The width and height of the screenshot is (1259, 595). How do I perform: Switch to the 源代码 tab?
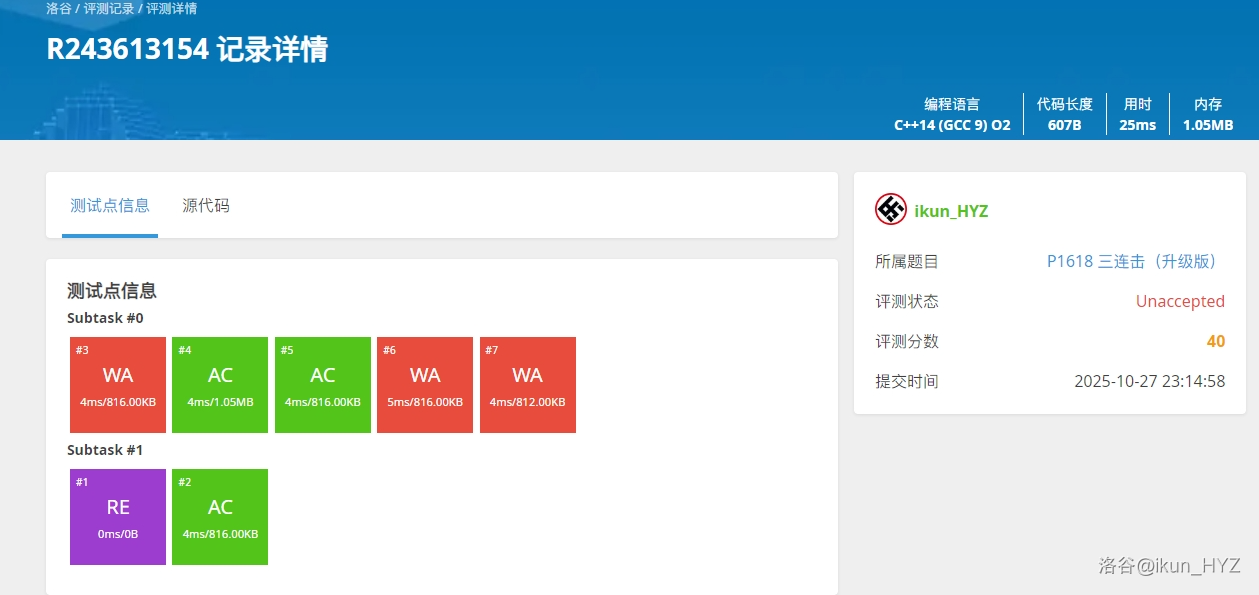[206, 206]
